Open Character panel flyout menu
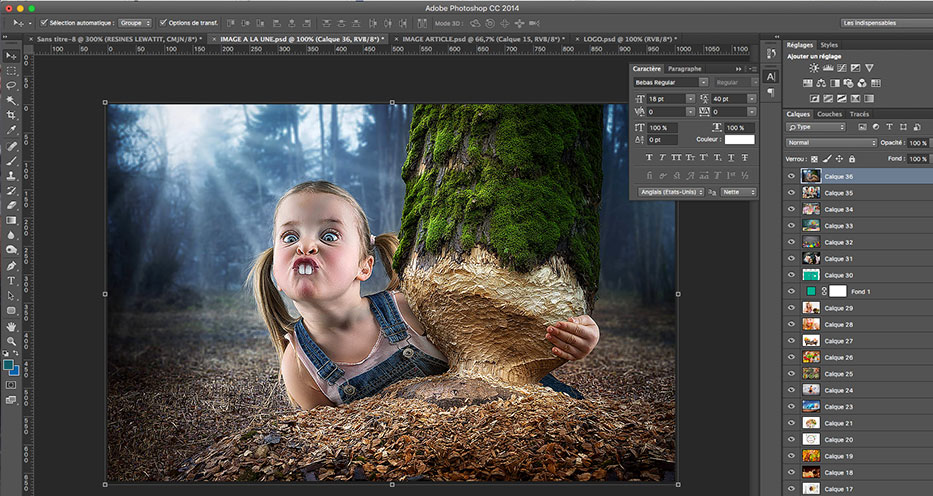 click(x=753, y=69)
